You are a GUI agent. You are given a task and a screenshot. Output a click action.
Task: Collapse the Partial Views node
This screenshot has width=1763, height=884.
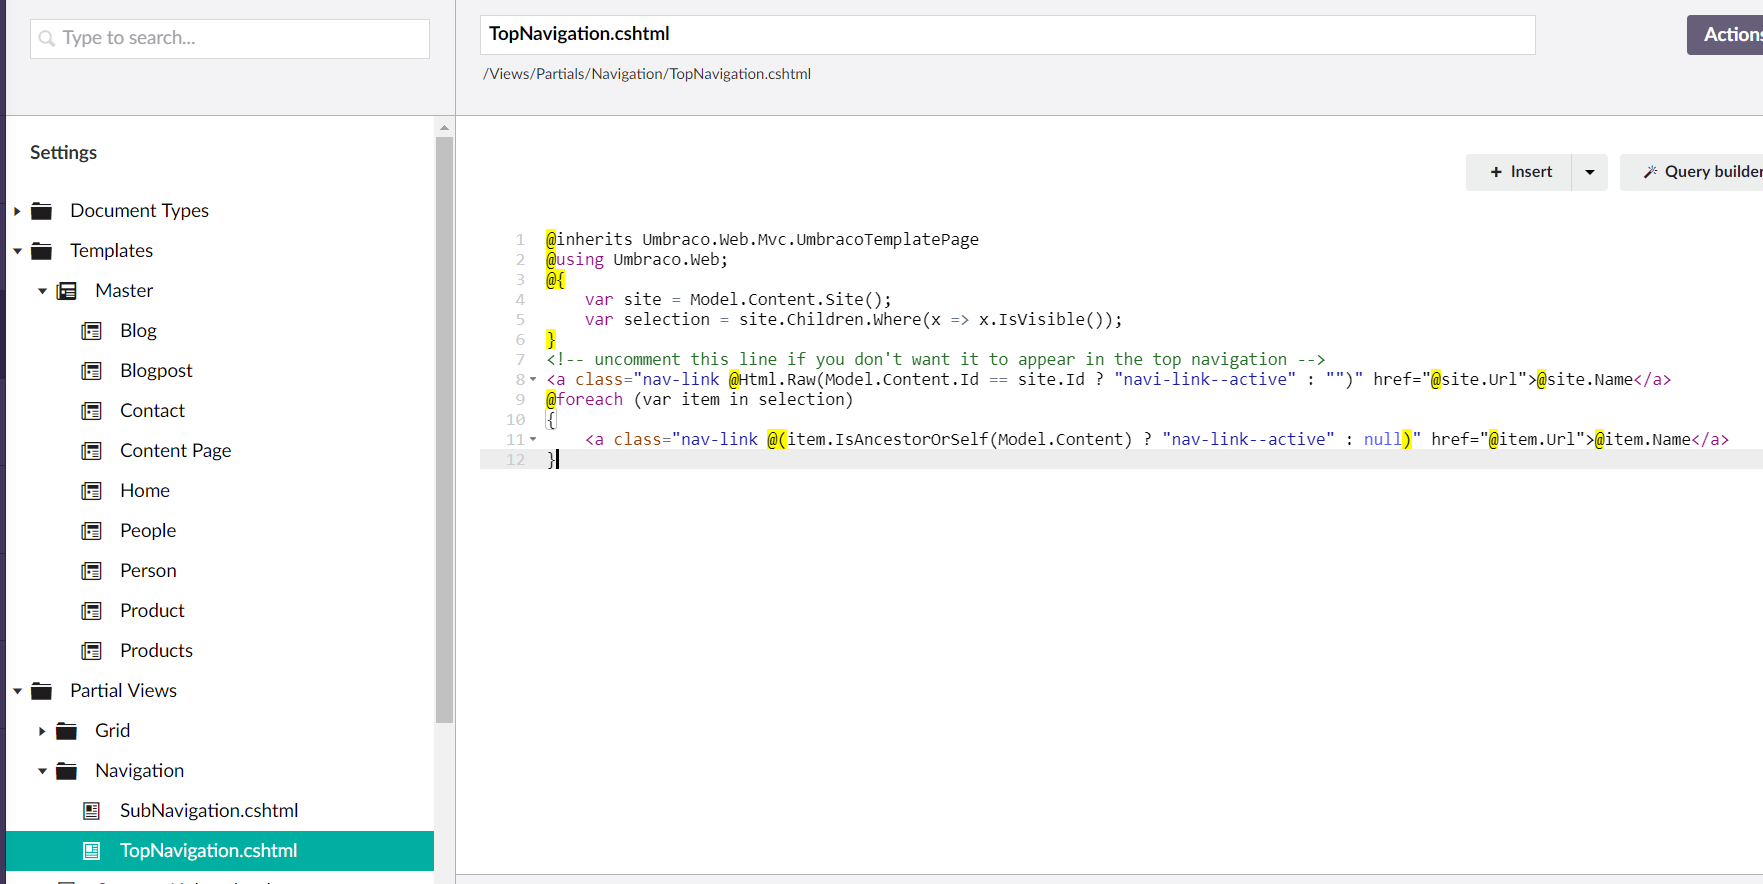click(17, 691)
